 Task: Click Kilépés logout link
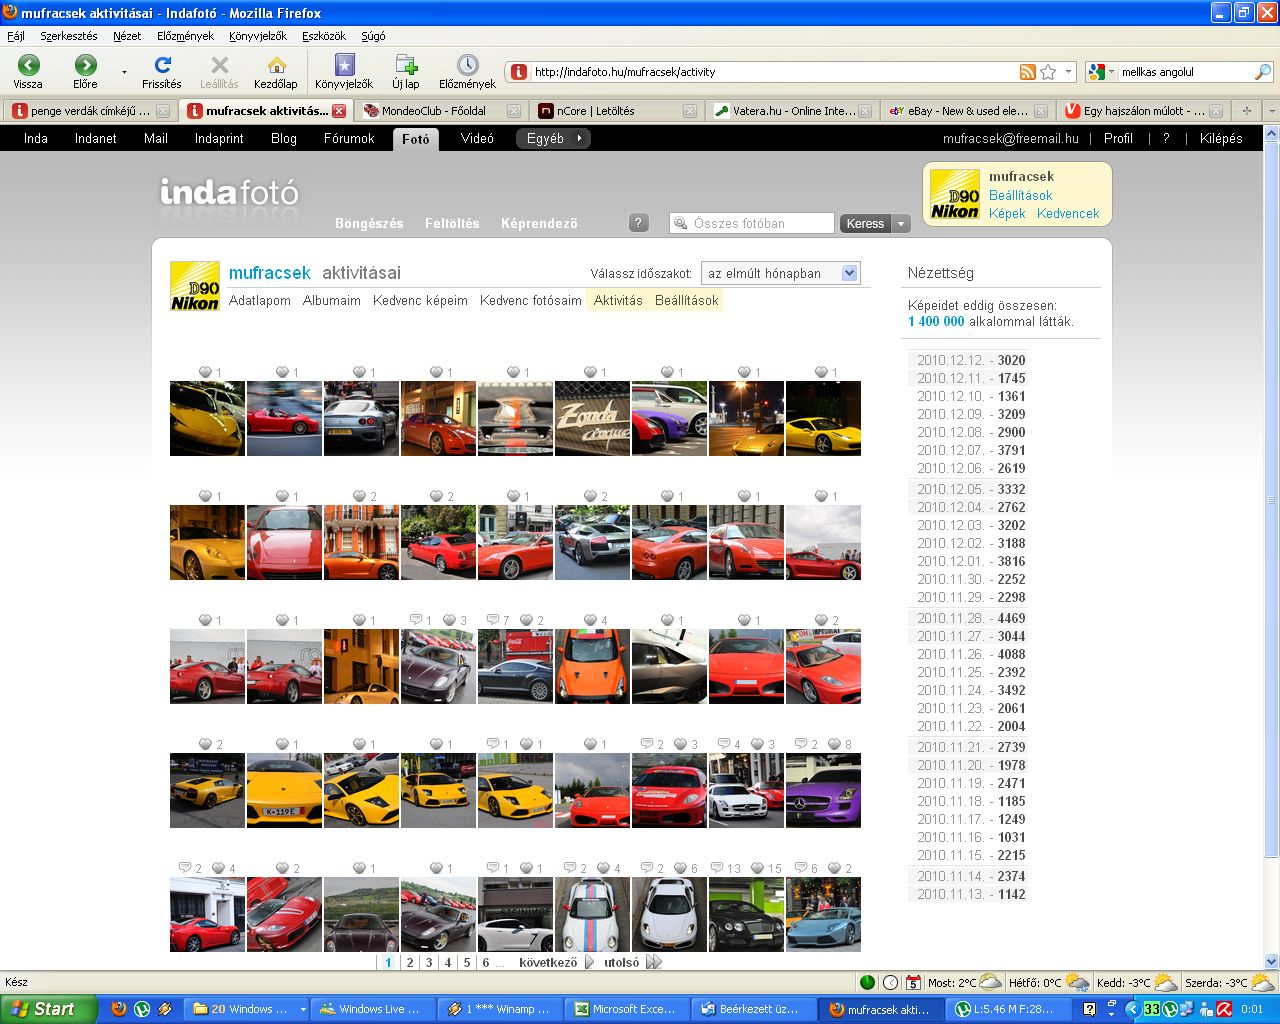[x=1221, y=138]
